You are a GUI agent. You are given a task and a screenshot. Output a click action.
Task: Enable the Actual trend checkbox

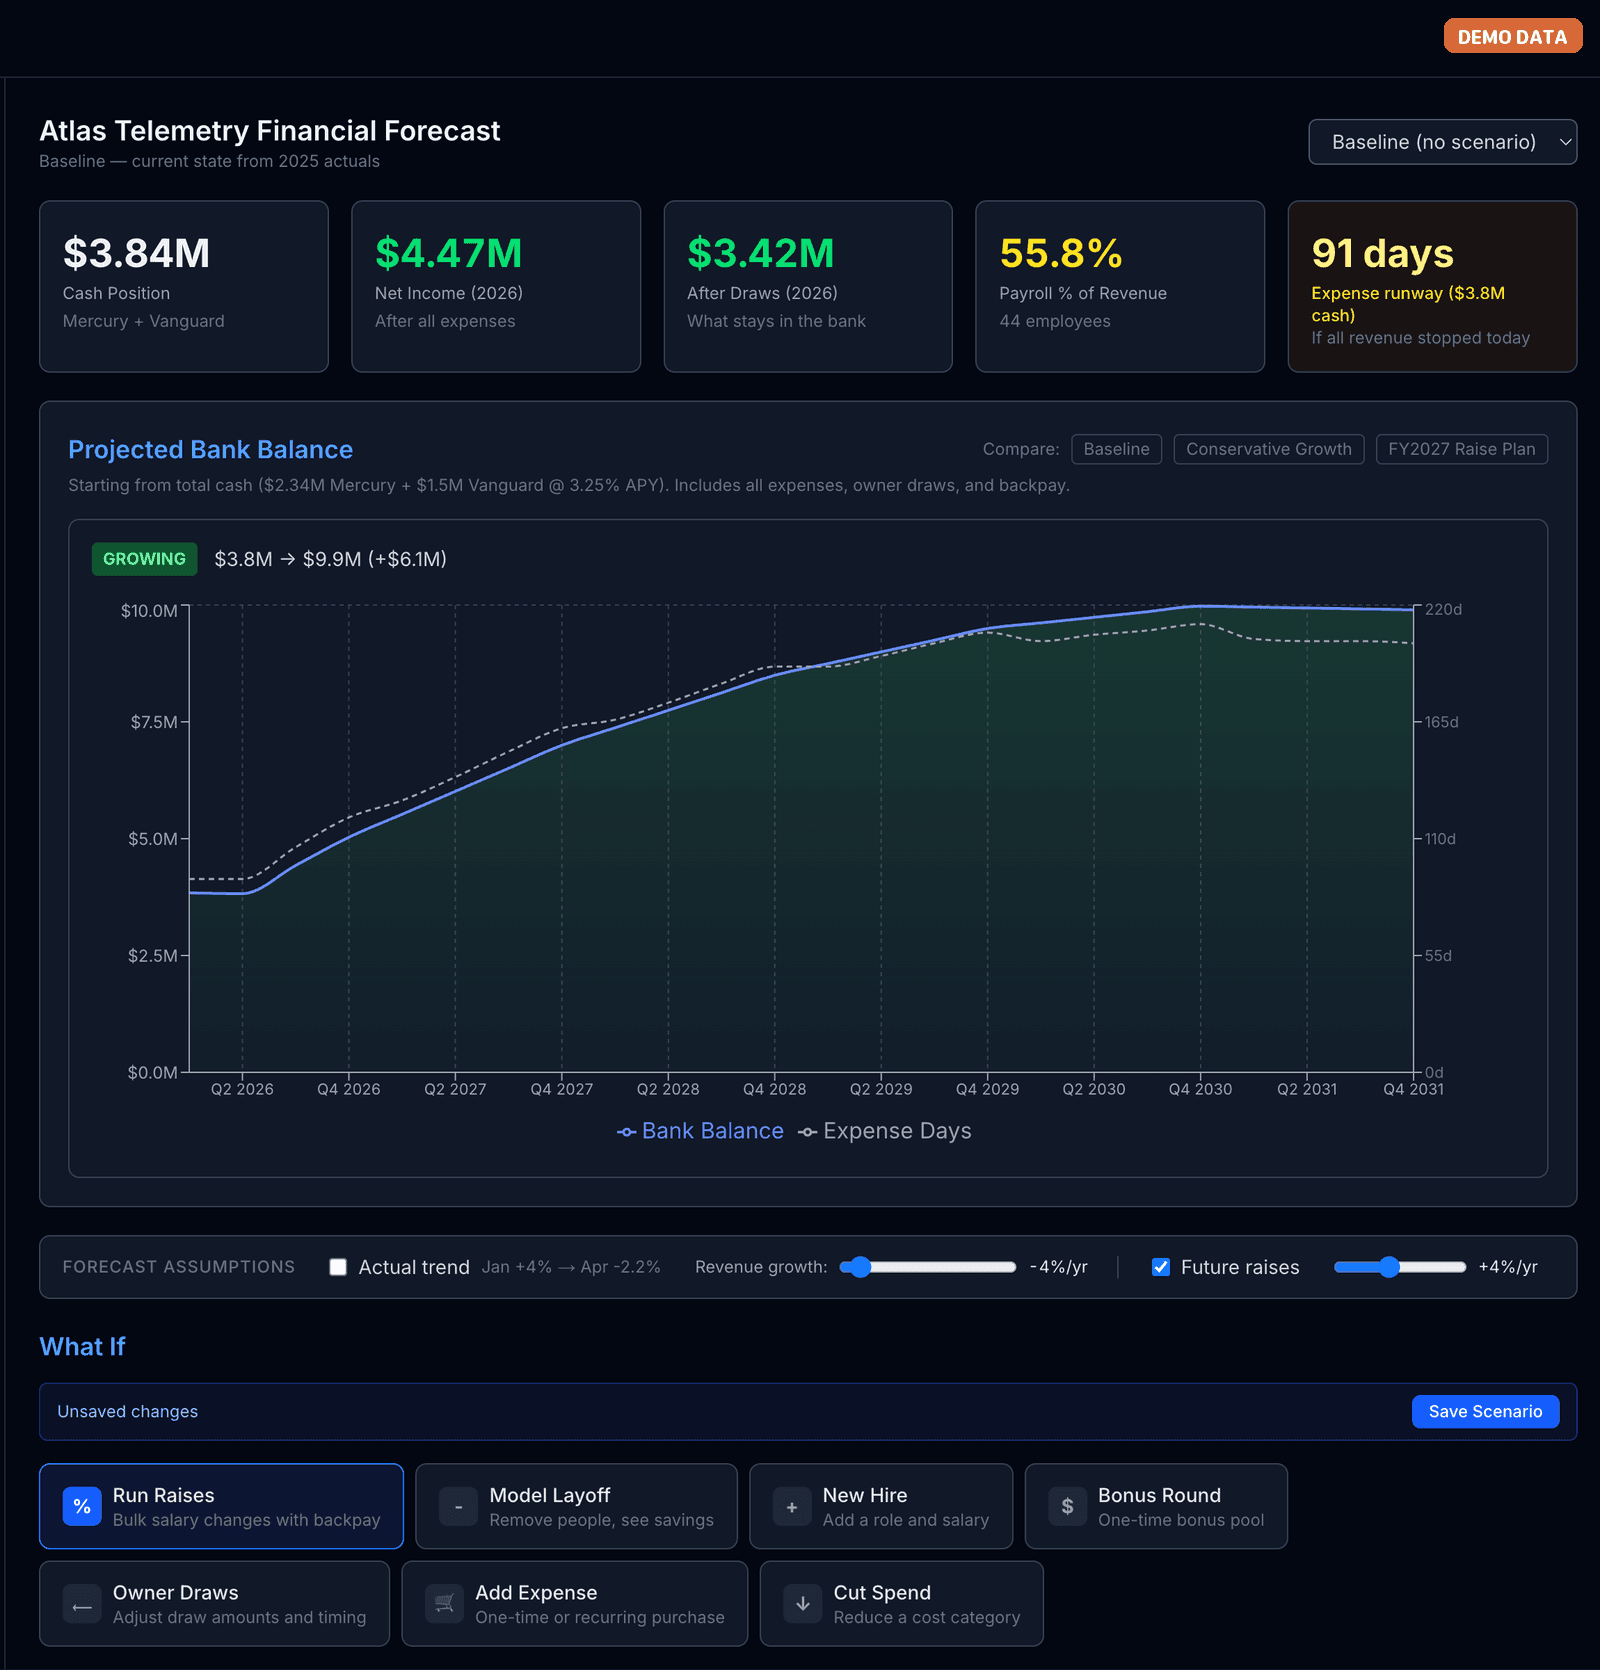pos(338,1267)
